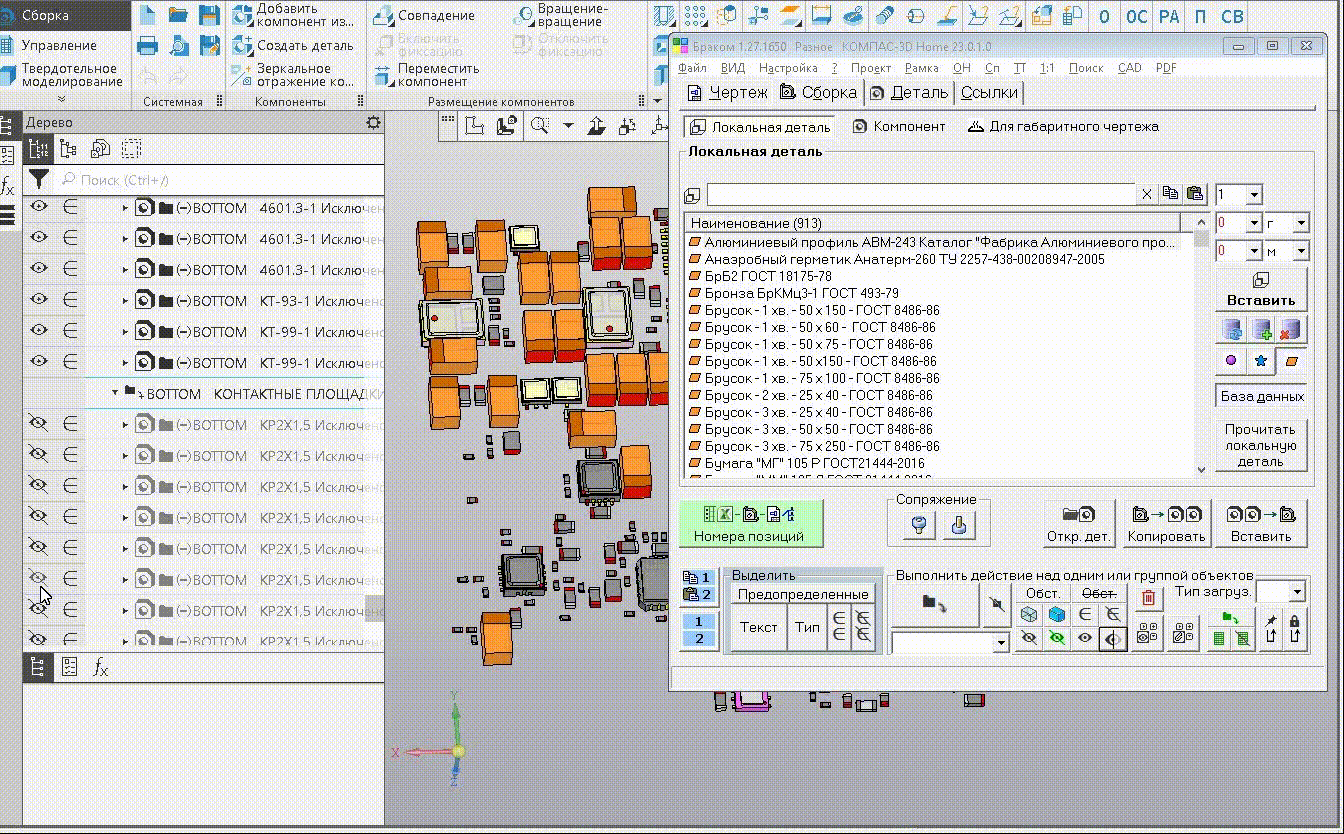Screen dimensions: 1344x834
Task: Open the quantity dropdown showing 1
Action: point(1254,195)
